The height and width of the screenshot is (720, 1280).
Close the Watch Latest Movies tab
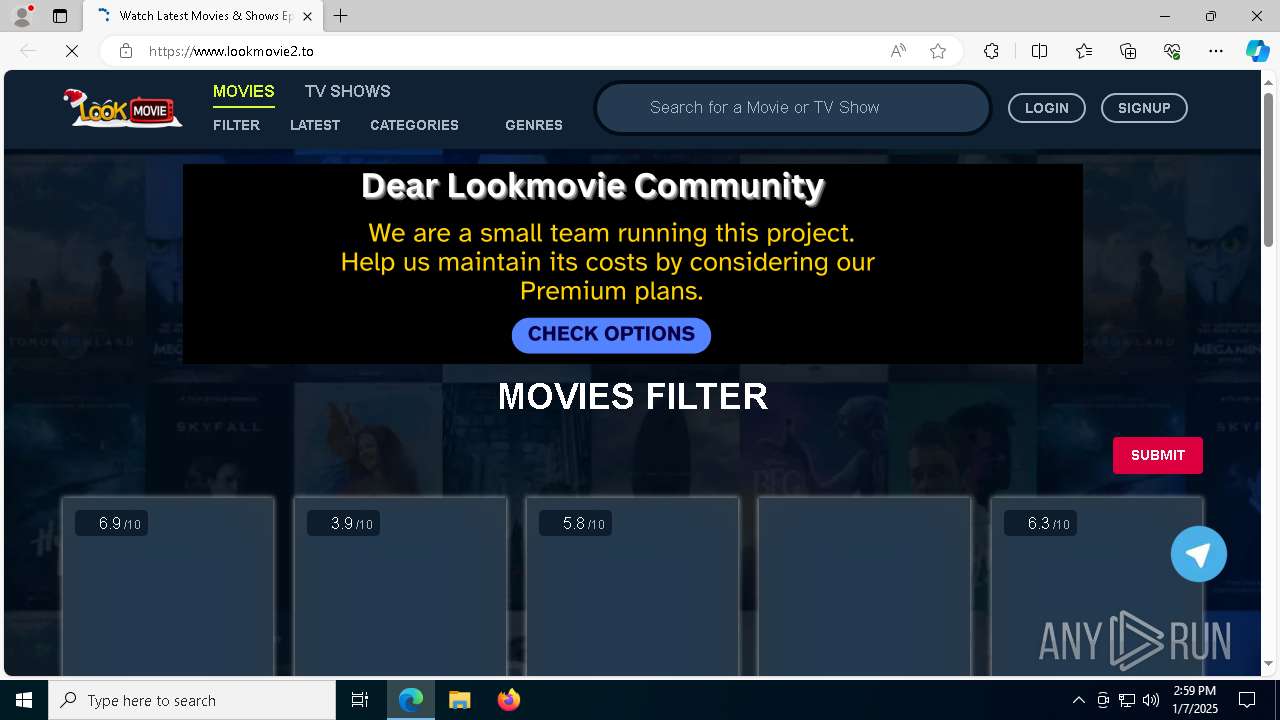(308, 16)
